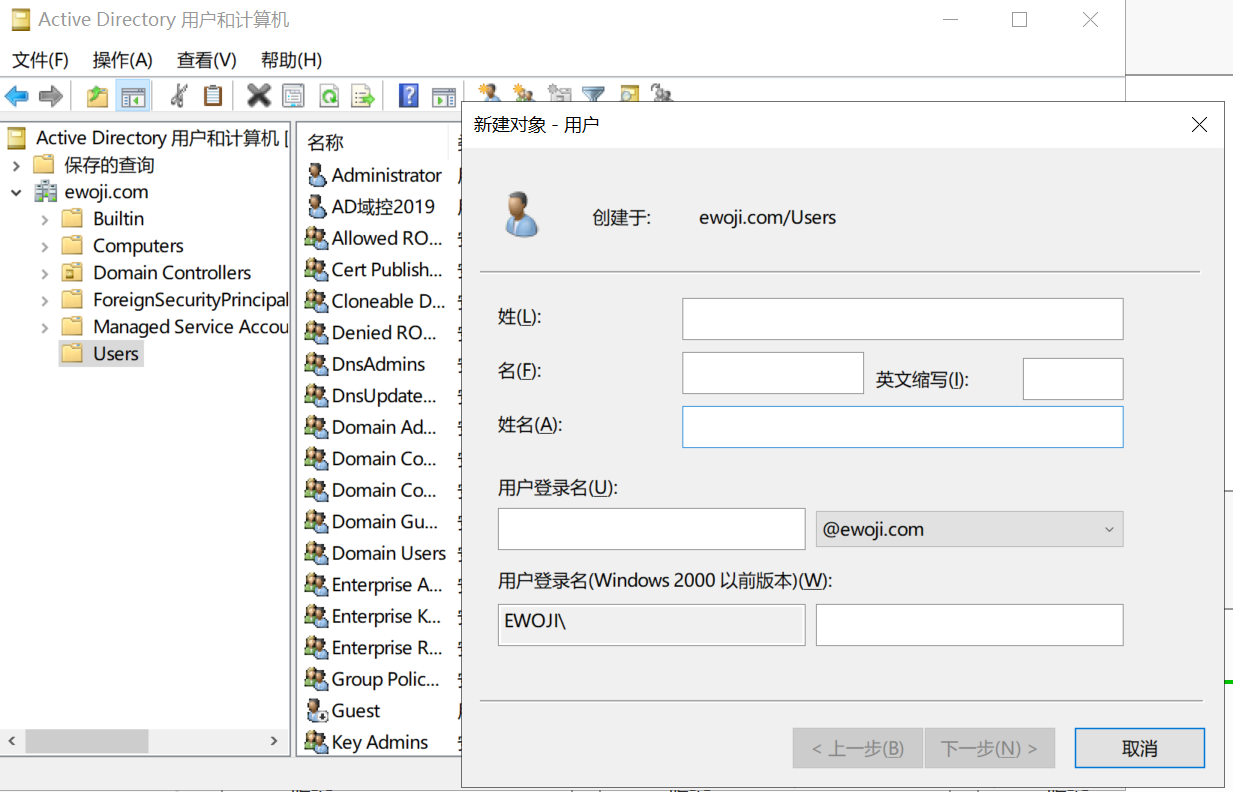The height and width of the screenshot is (792, 1233).
Task: Expand the Builtin container
Action: (x=45, y=219)
